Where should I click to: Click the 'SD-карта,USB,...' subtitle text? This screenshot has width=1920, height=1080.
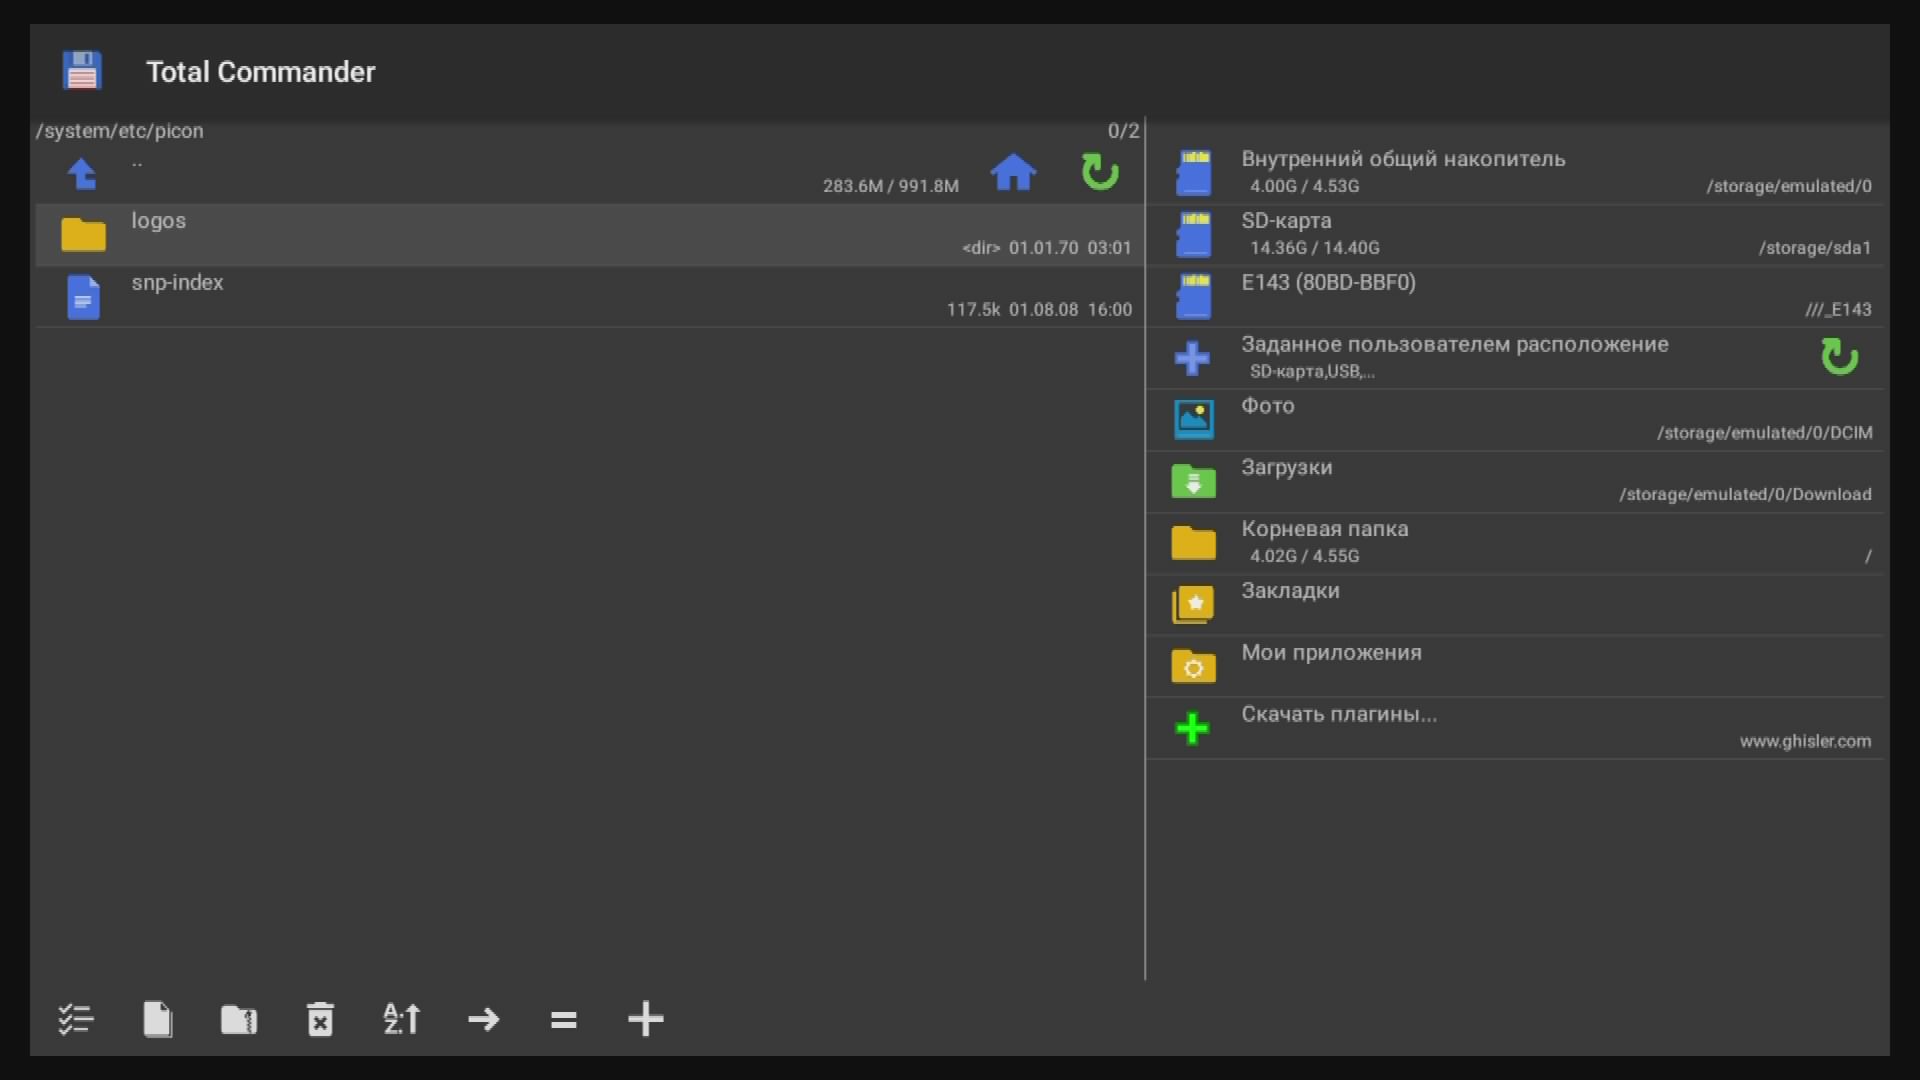pos(1313,372)
